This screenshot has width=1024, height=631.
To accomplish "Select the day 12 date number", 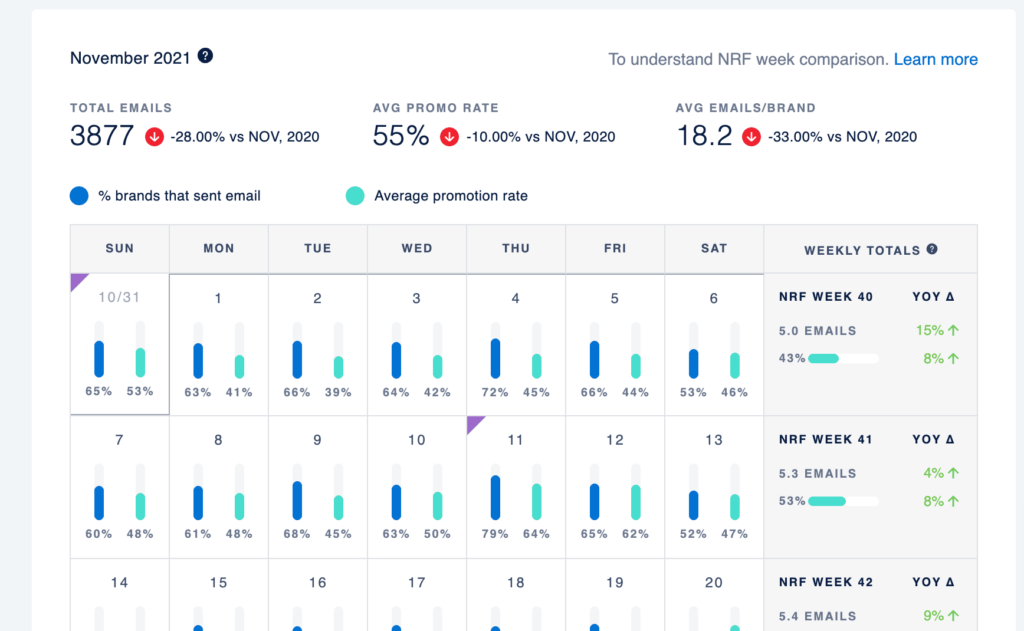I will tap(615, 440).
